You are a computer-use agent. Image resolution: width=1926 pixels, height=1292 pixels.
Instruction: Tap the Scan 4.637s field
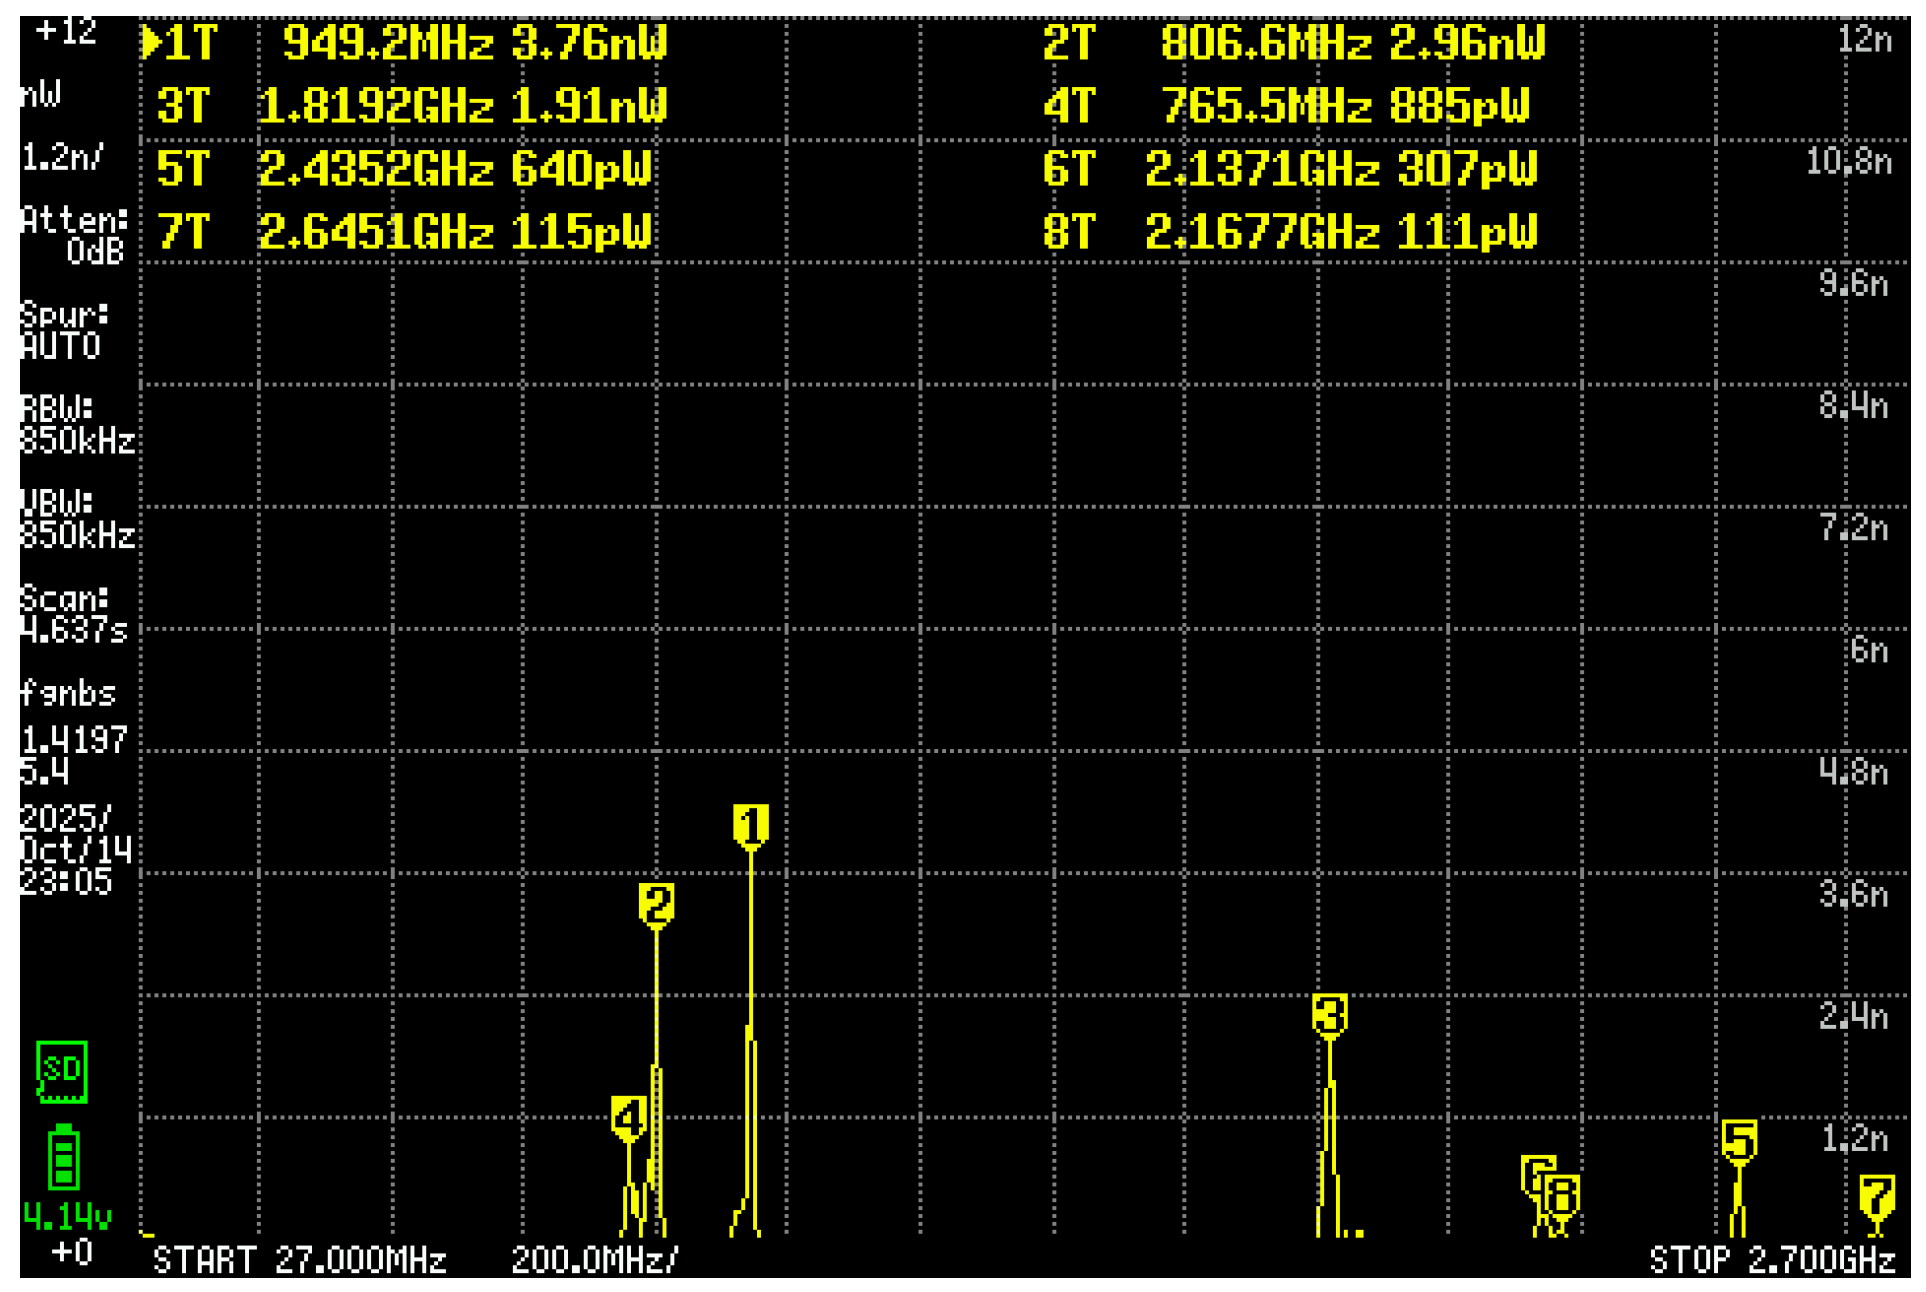[72, 613]
